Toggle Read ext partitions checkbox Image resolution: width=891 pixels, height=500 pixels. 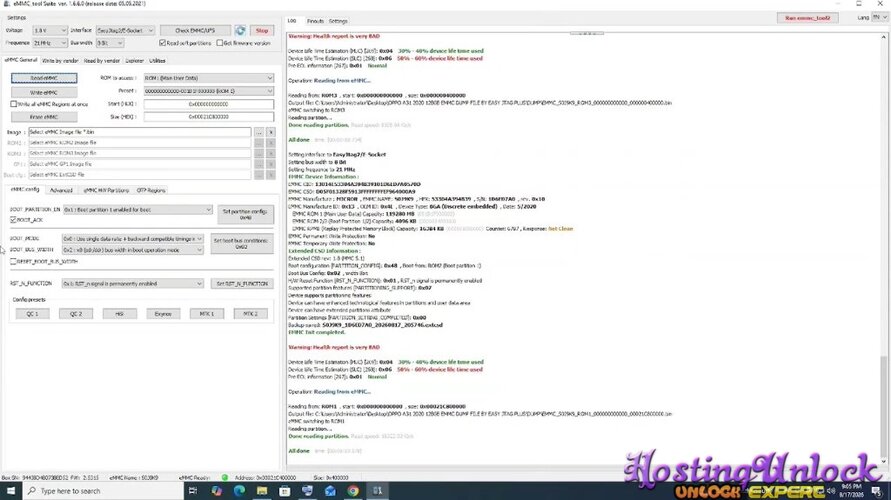click(x=163, y=43)
